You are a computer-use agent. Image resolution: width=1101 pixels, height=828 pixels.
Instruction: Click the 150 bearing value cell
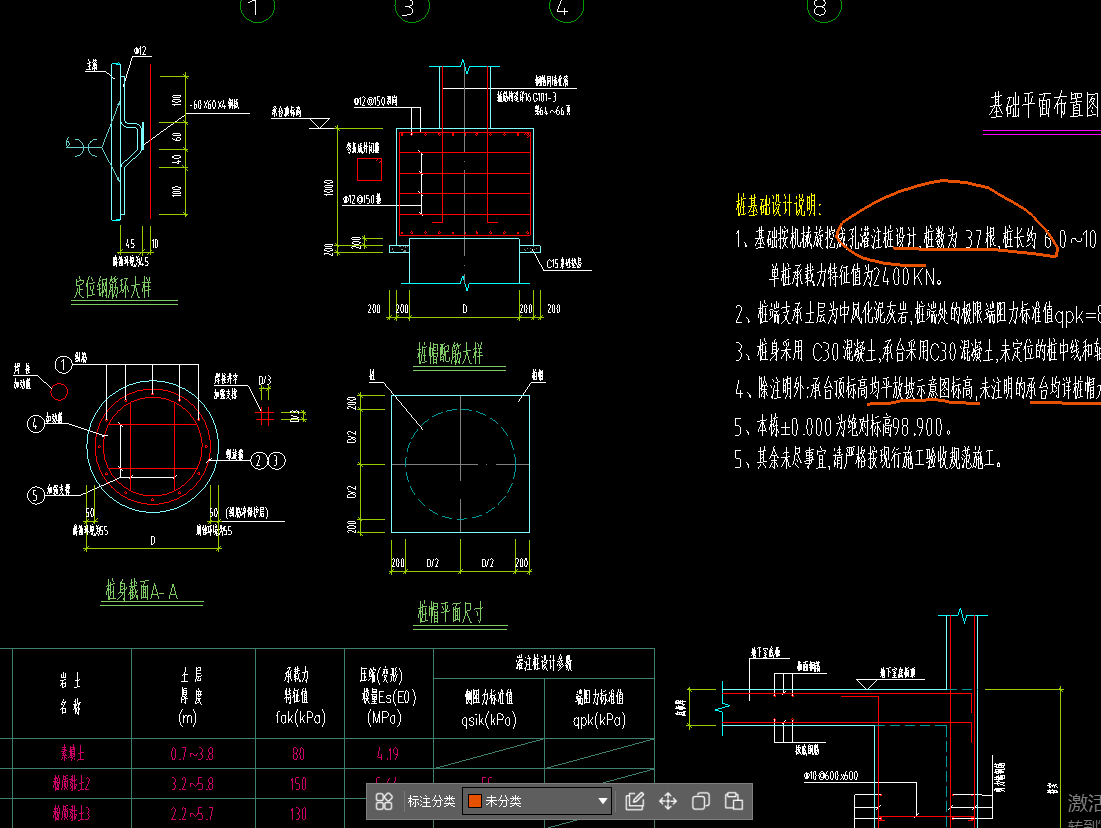tap(298, 784)
